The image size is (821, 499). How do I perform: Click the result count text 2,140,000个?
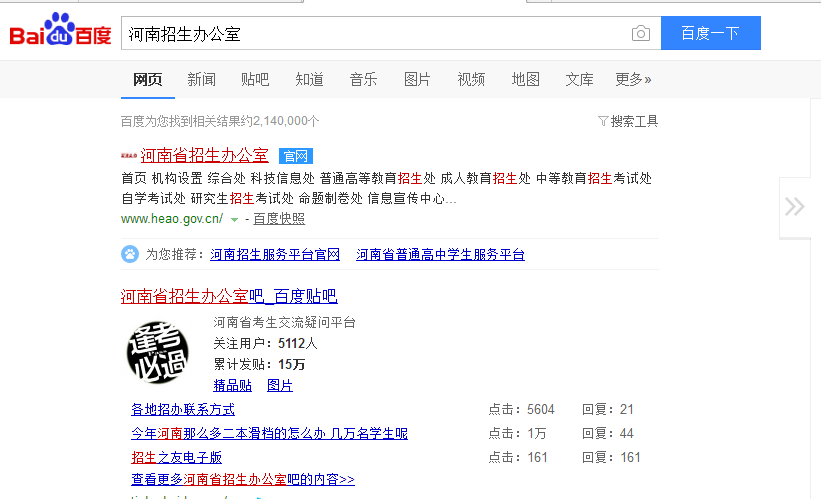[x=286, y=121]
